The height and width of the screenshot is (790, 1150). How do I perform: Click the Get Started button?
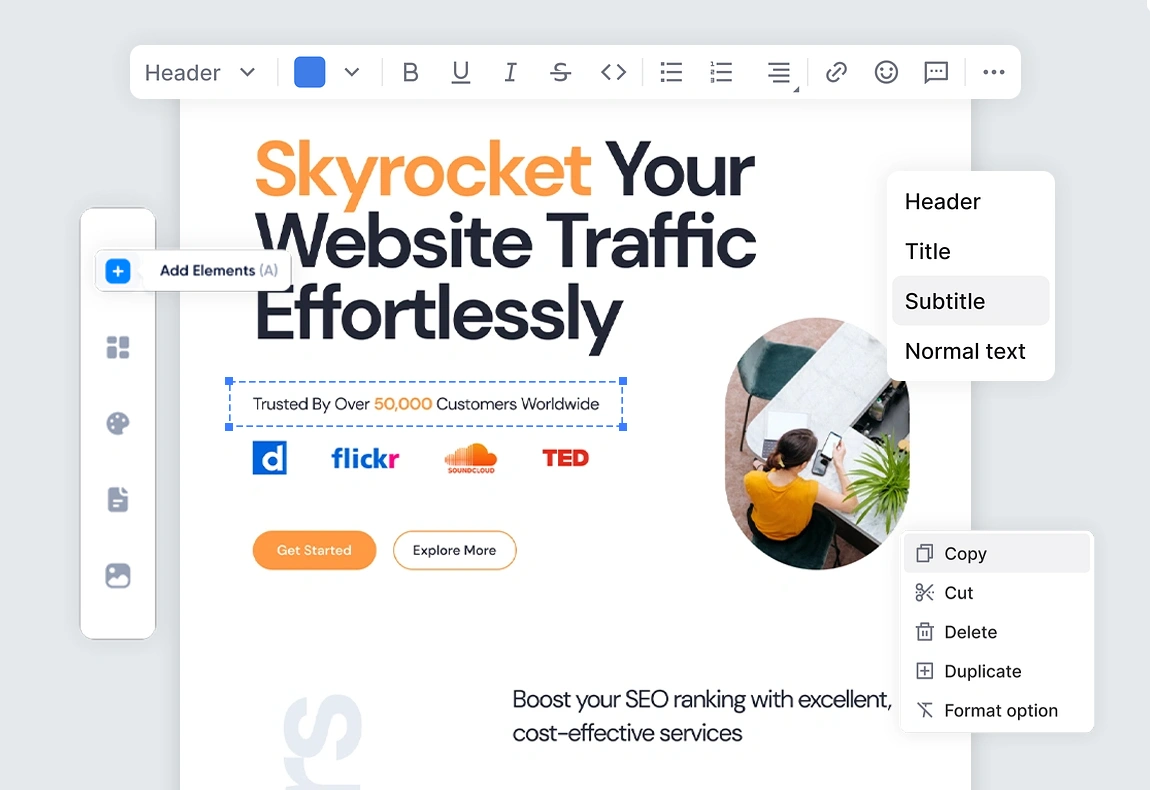pyautogui.click(x=314, y=550)
